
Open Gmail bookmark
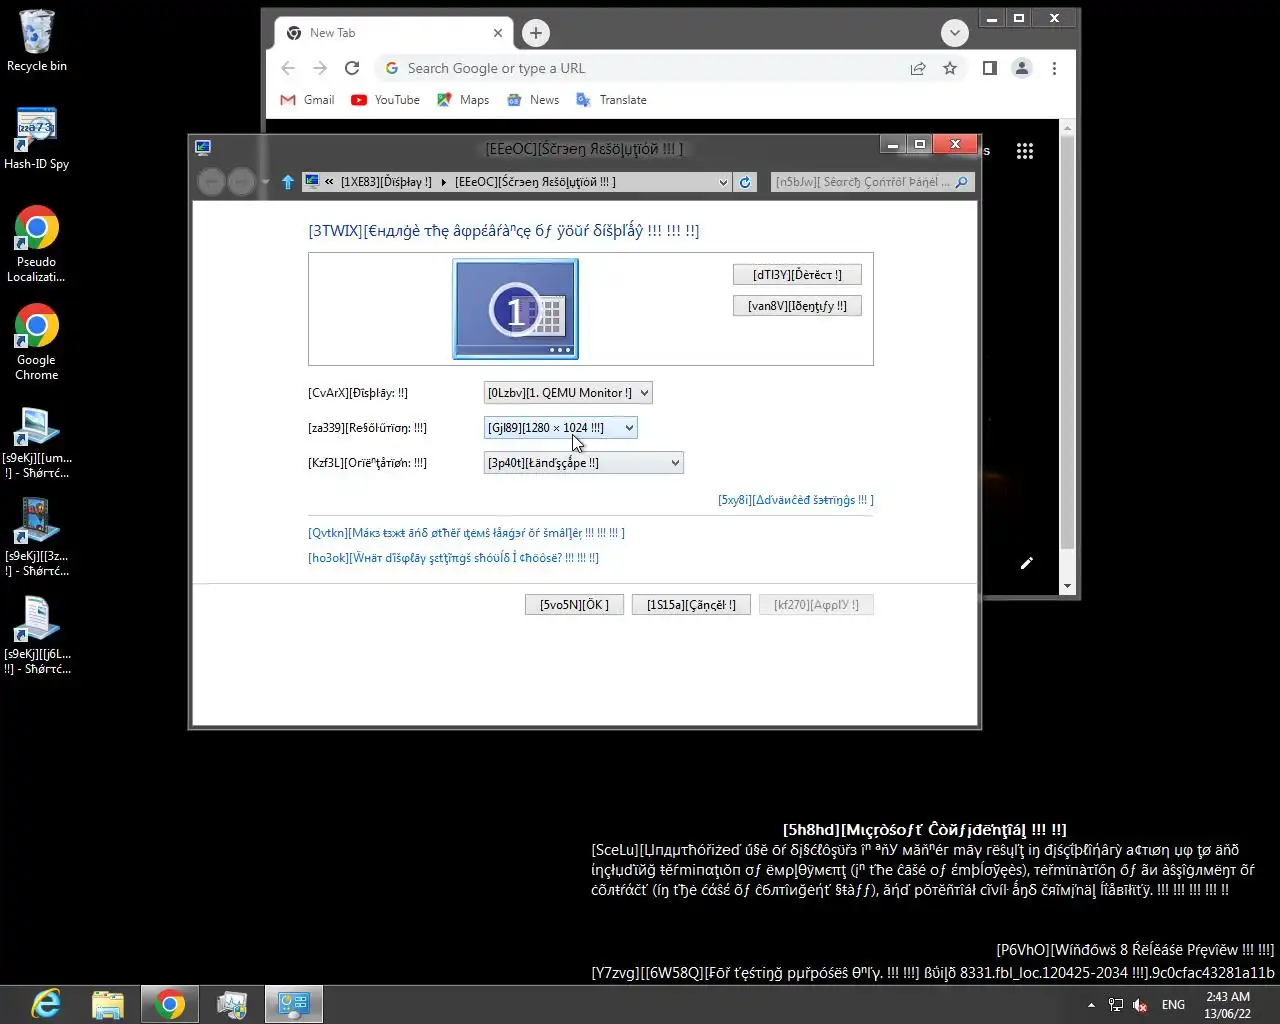pos(307,100)
